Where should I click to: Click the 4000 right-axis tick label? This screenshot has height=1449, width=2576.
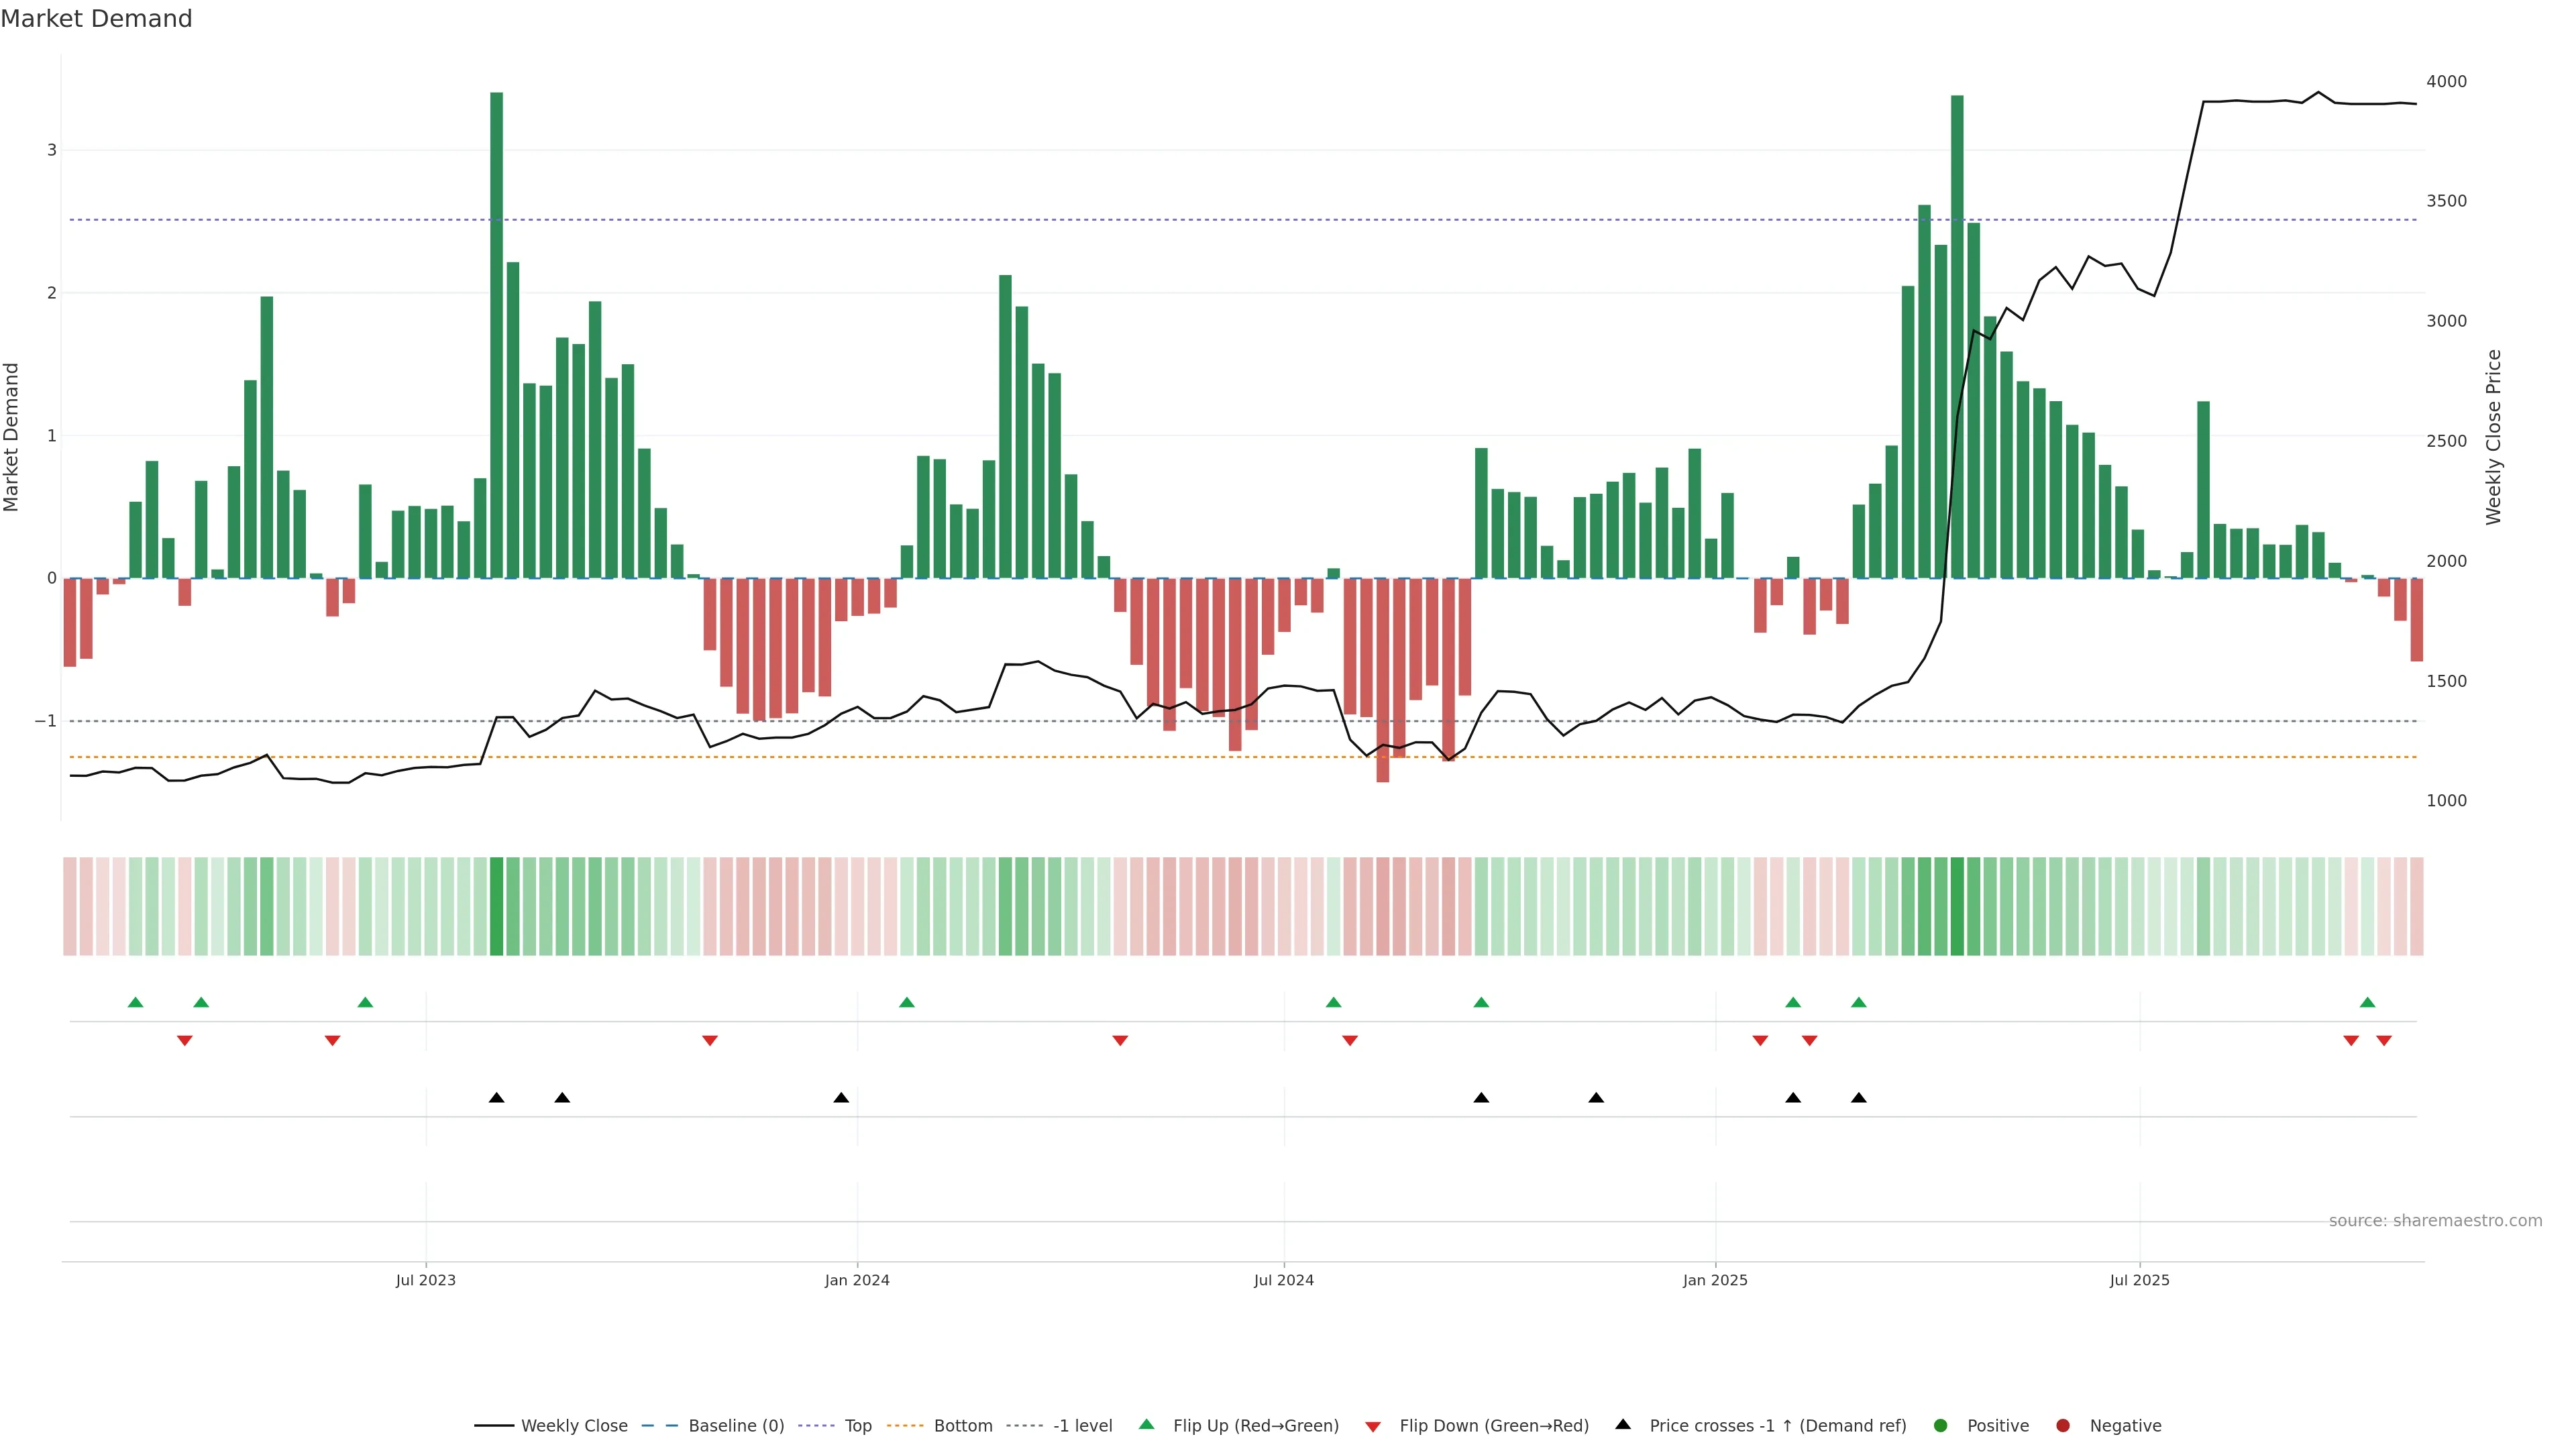click(2446, 82)
